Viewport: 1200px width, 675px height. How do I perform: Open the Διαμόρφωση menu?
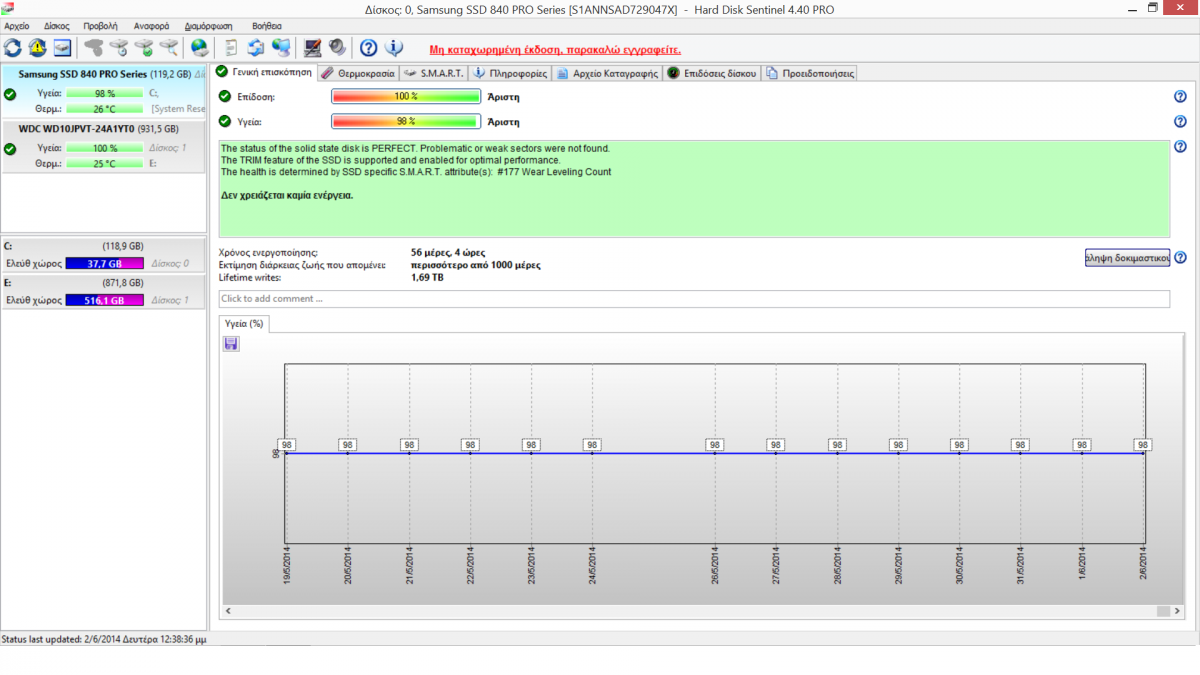click(x=209, y=26)
